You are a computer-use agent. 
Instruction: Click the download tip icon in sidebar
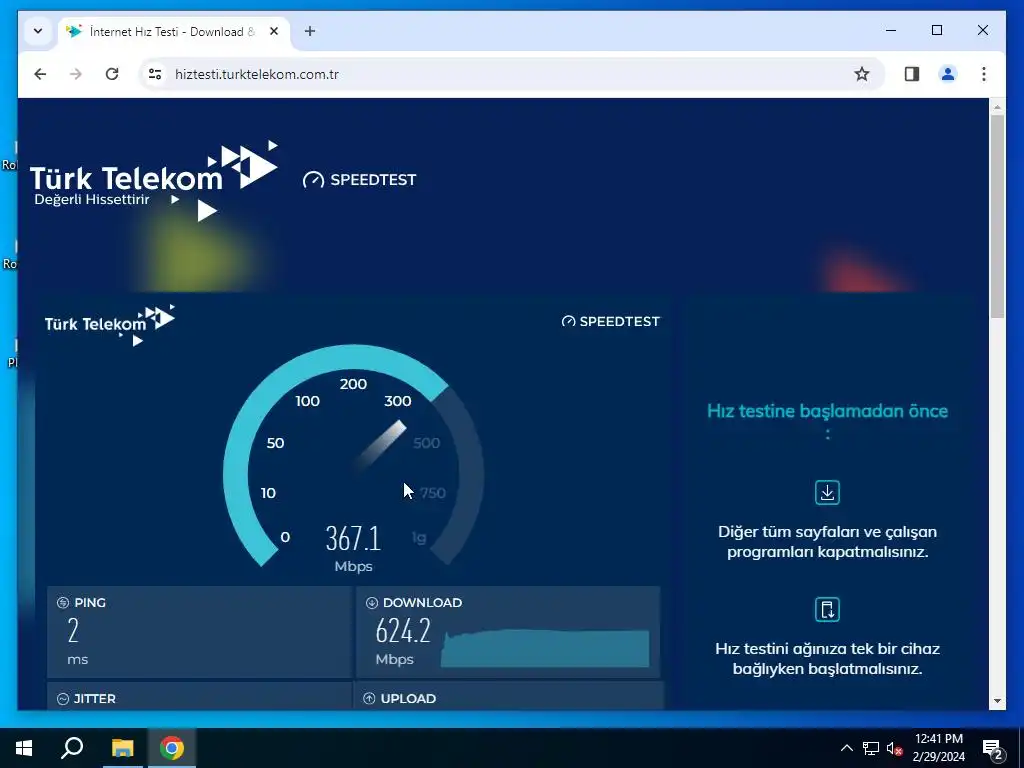point(827,492)
